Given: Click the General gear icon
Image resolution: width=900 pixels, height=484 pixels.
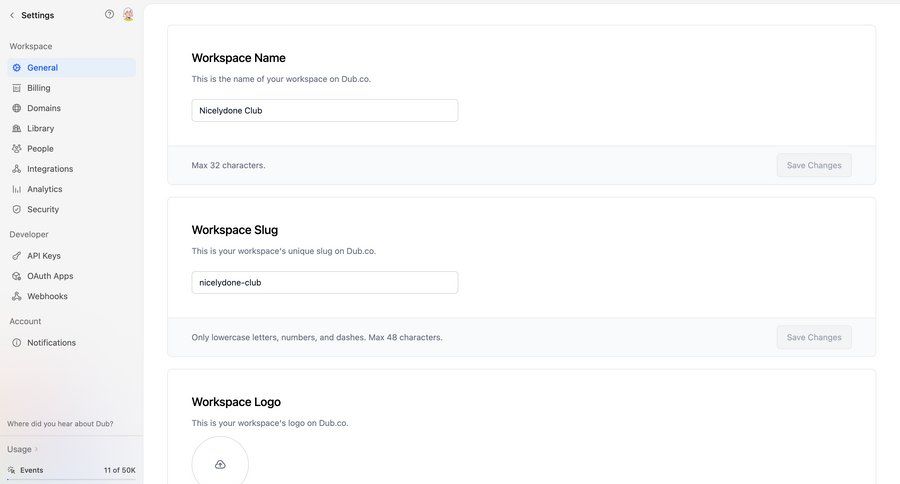Looking at the screenshot, I should tap(17, 68).
